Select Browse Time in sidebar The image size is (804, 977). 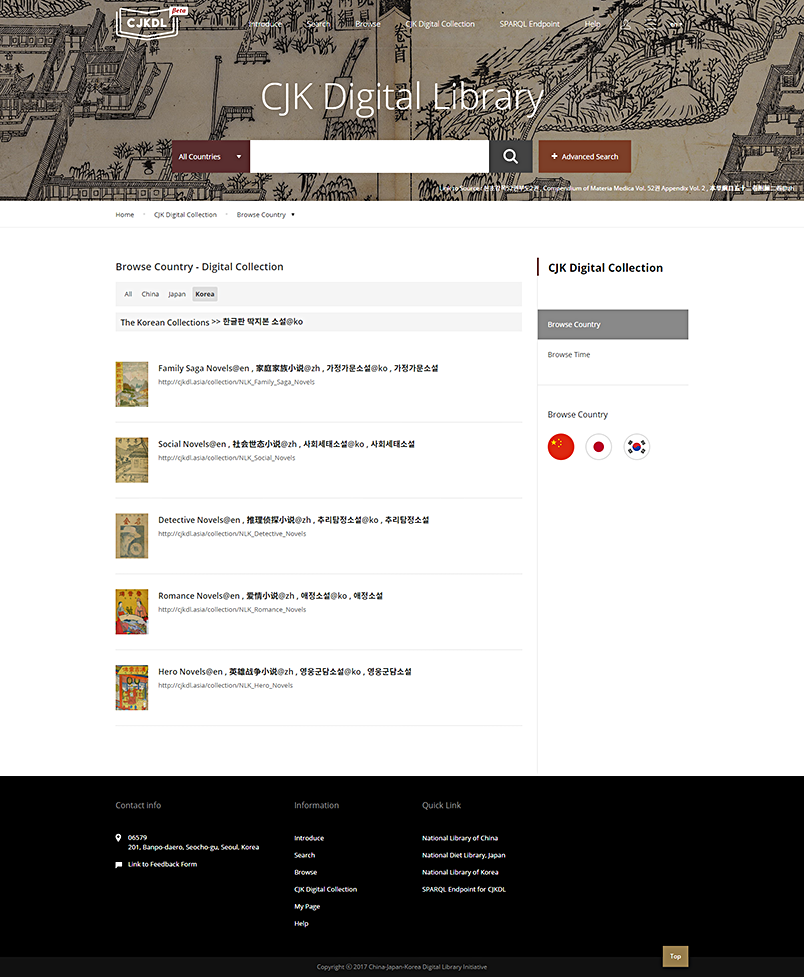568,355
